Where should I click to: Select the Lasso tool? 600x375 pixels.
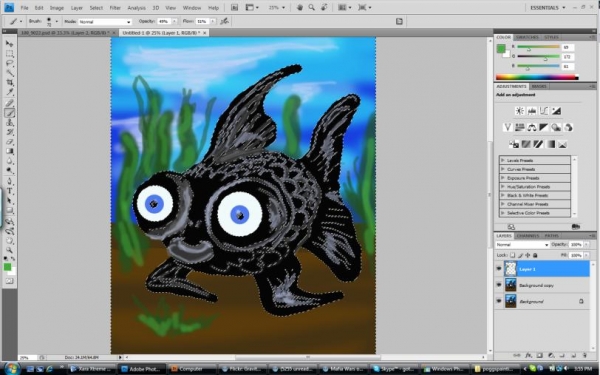[x=9, y=63]
